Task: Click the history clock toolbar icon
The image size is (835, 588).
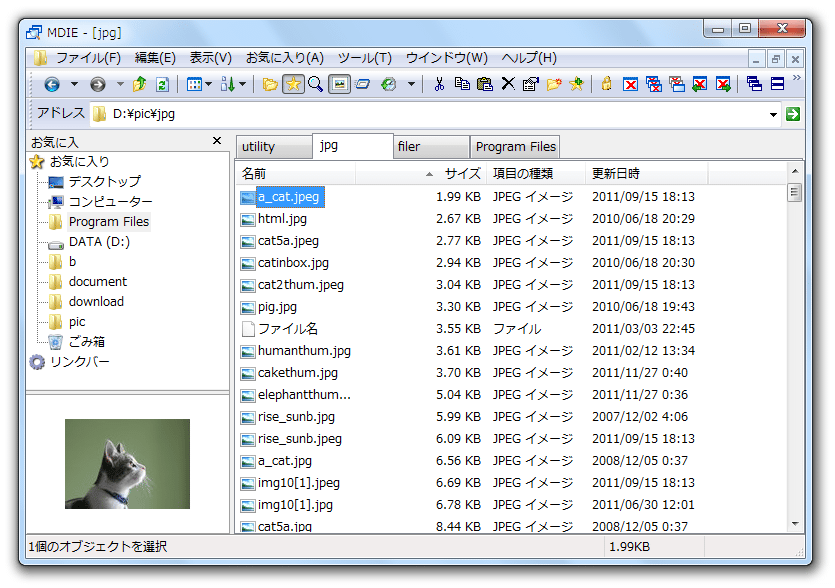Action: click(x=389, y=84)
